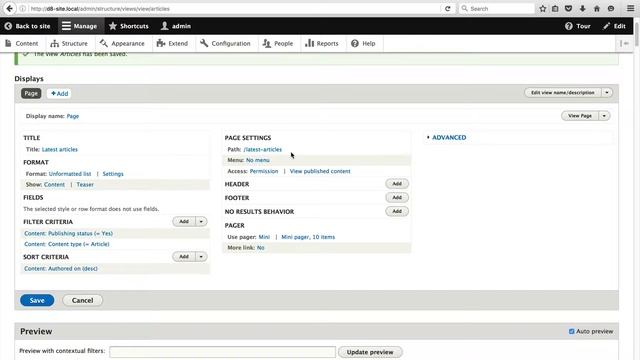Expand dropdown beside Edit view name/description
640x360 pixels.
(x=607, y=93)
